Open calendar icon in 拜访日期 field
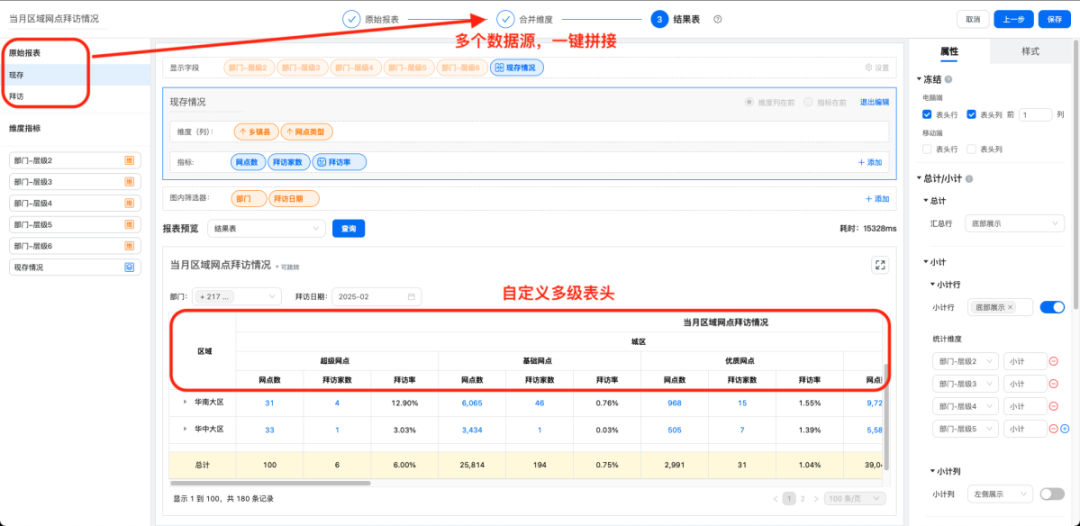The width and height of the screenshot is (1080, 526). coord(411,297)
